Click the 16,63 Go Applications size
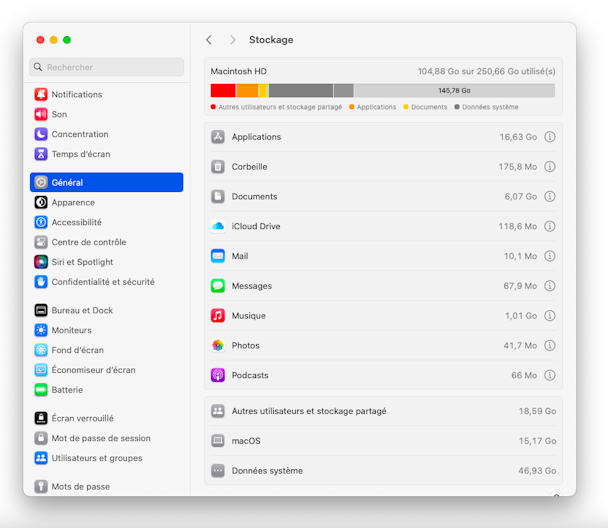 (518, 137)
